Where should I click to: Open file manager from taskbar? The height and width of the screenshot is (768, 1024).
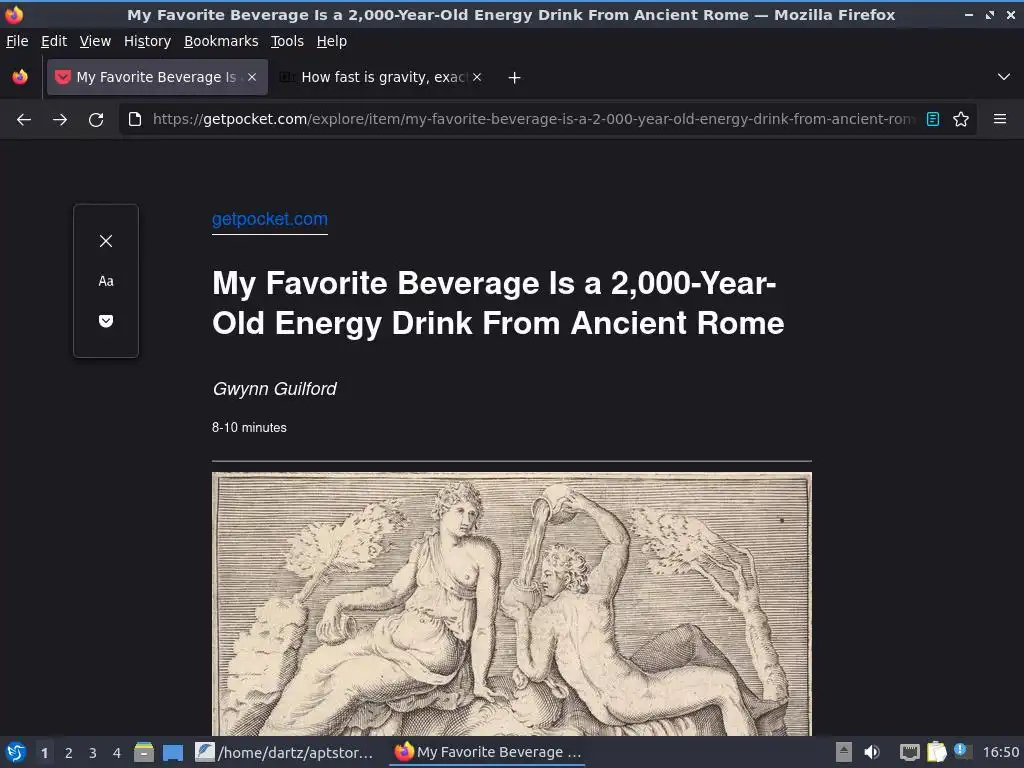coord(144,752)
